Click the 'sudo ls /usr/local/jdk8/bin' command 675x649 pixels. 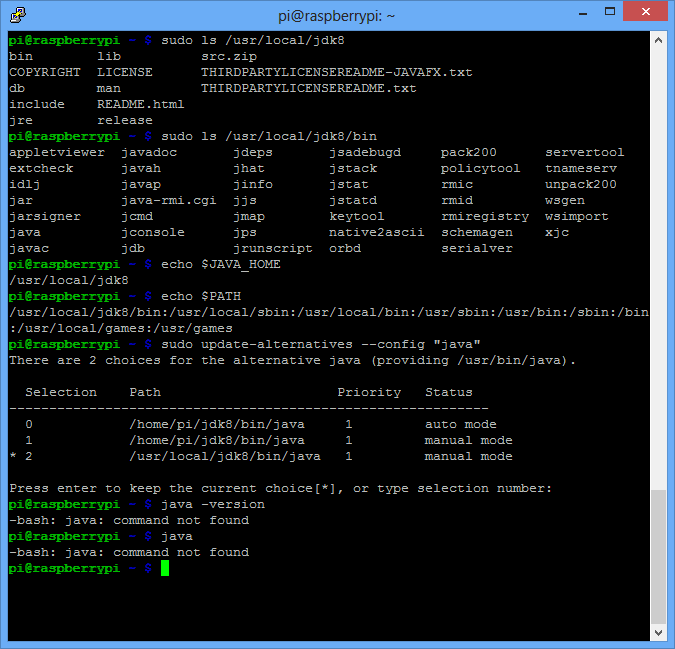(x=269, y=136)
